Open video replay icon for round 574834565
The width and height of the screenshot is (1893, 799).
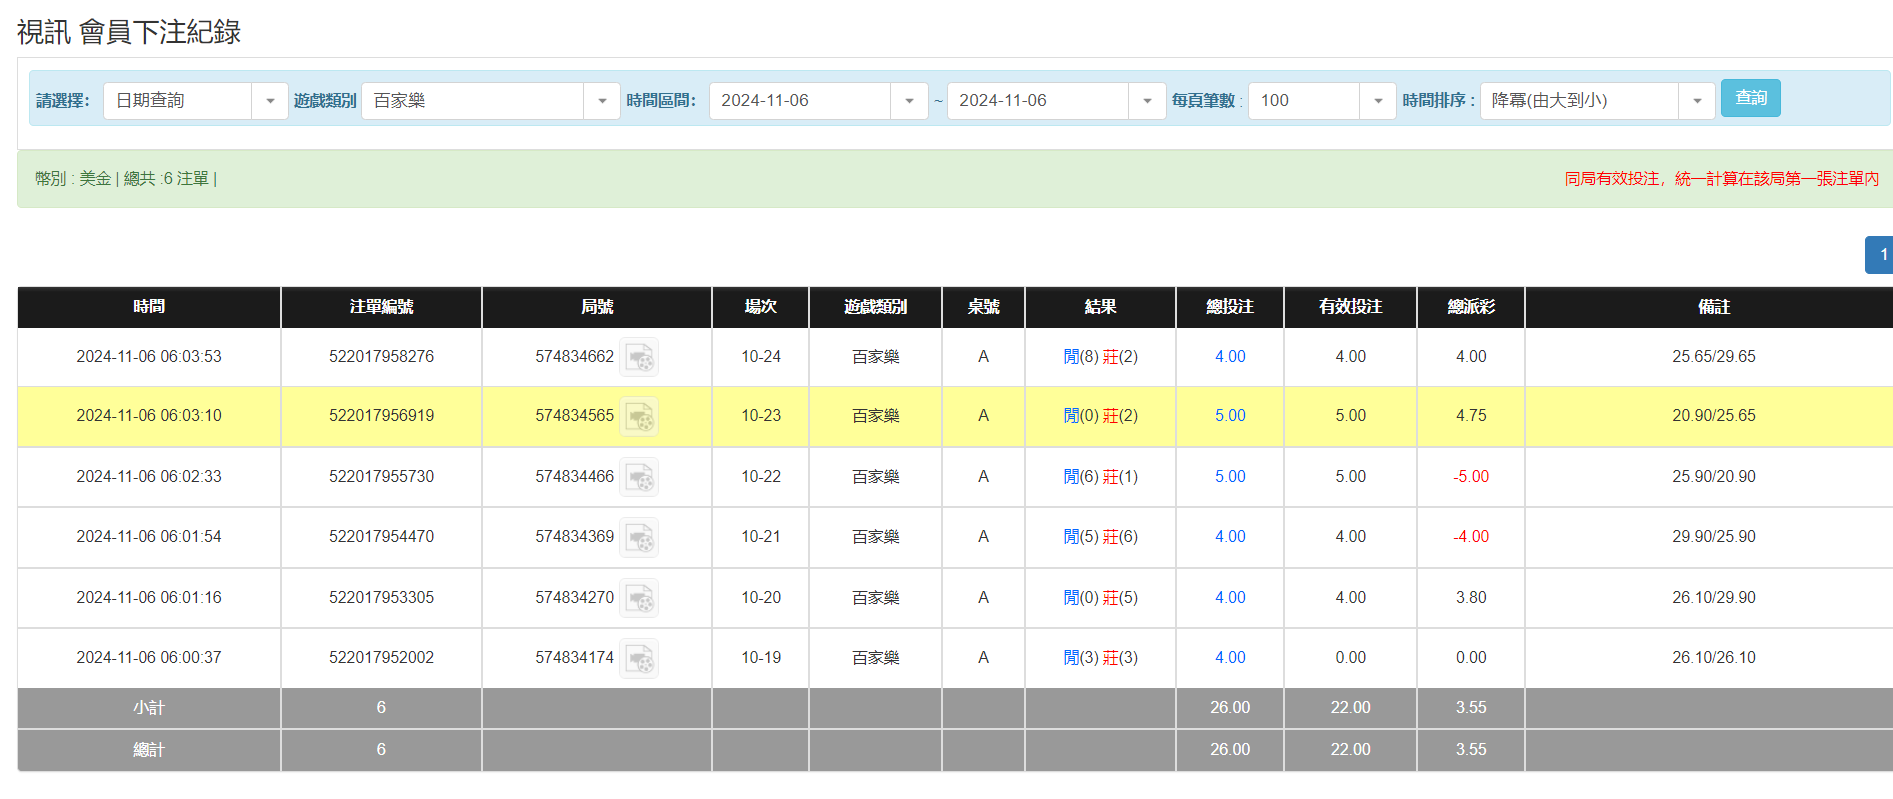coord(639,416)
